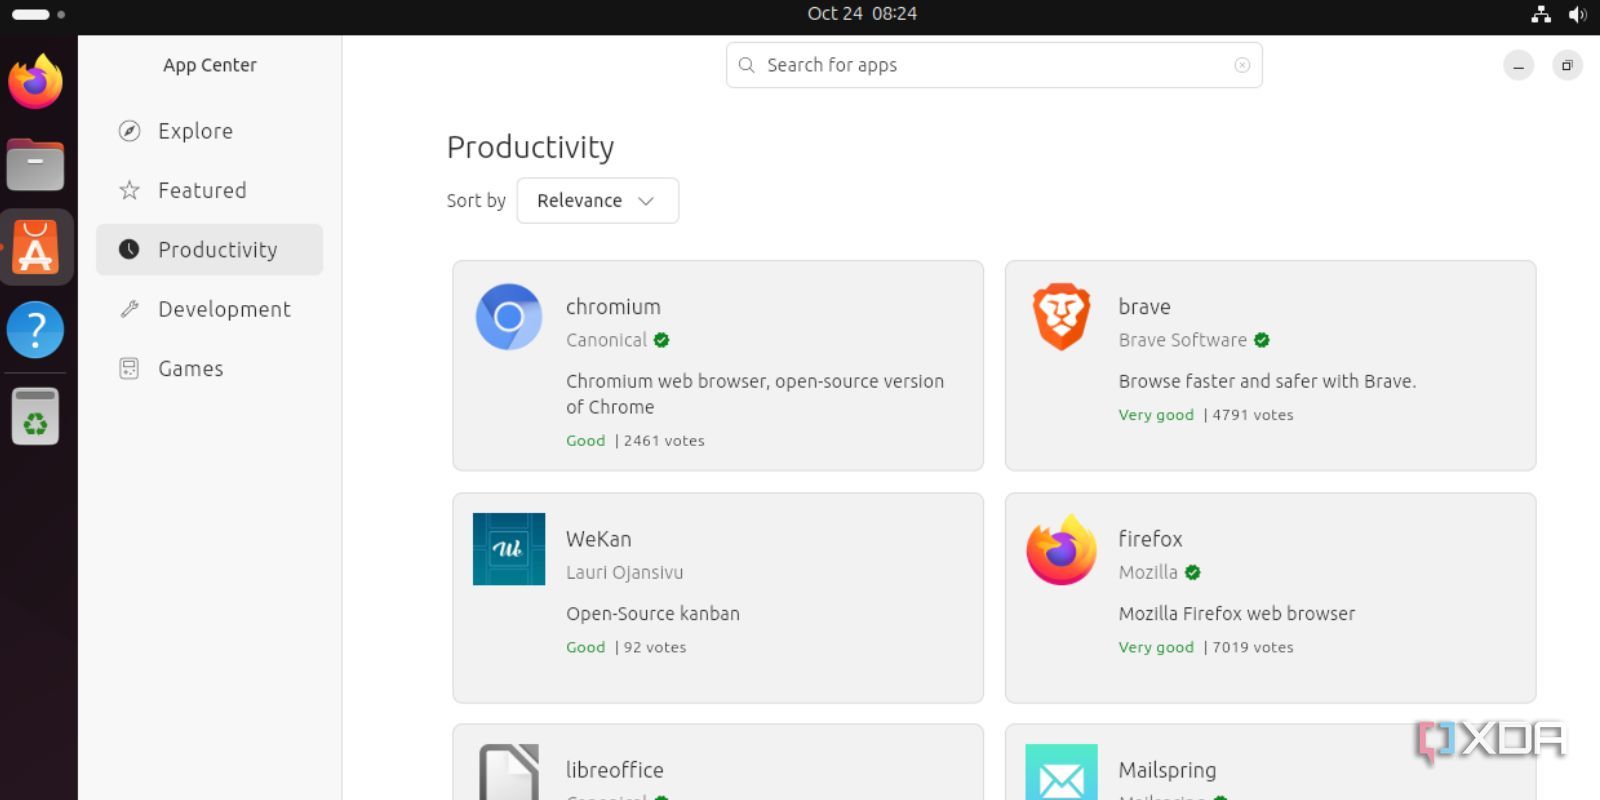Focus the Search for apps field

(994, 65)
